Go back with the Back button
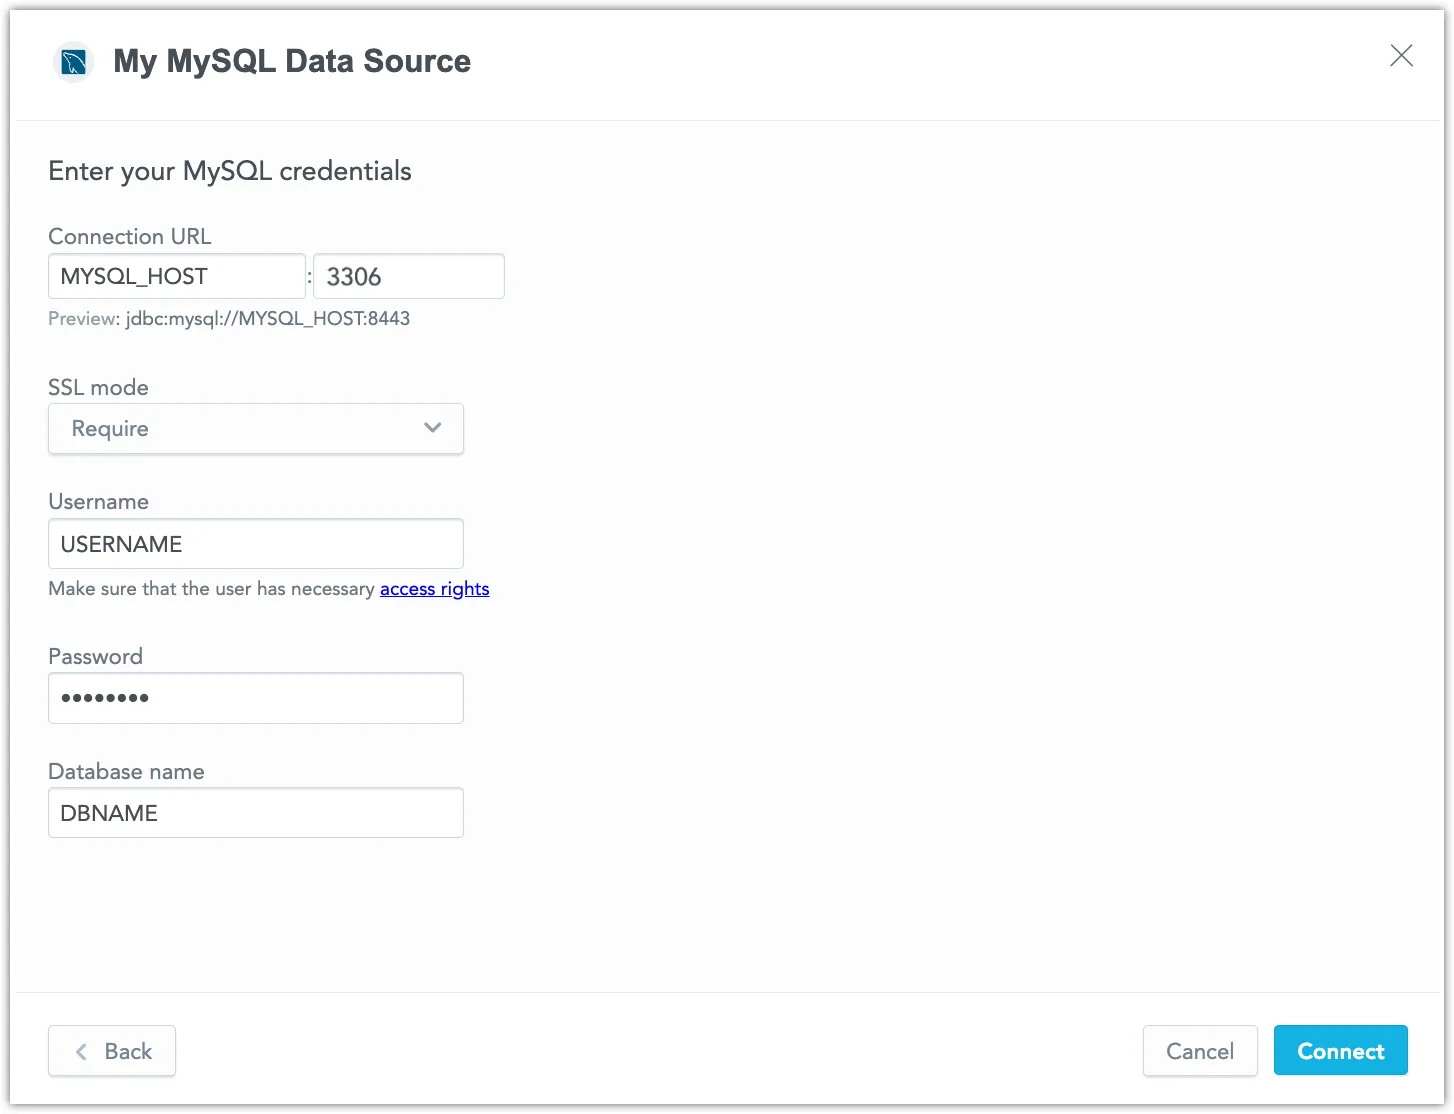The height and width of the screenshot is (1114, 1454). pyautogui.click(x=112, y=1051)
